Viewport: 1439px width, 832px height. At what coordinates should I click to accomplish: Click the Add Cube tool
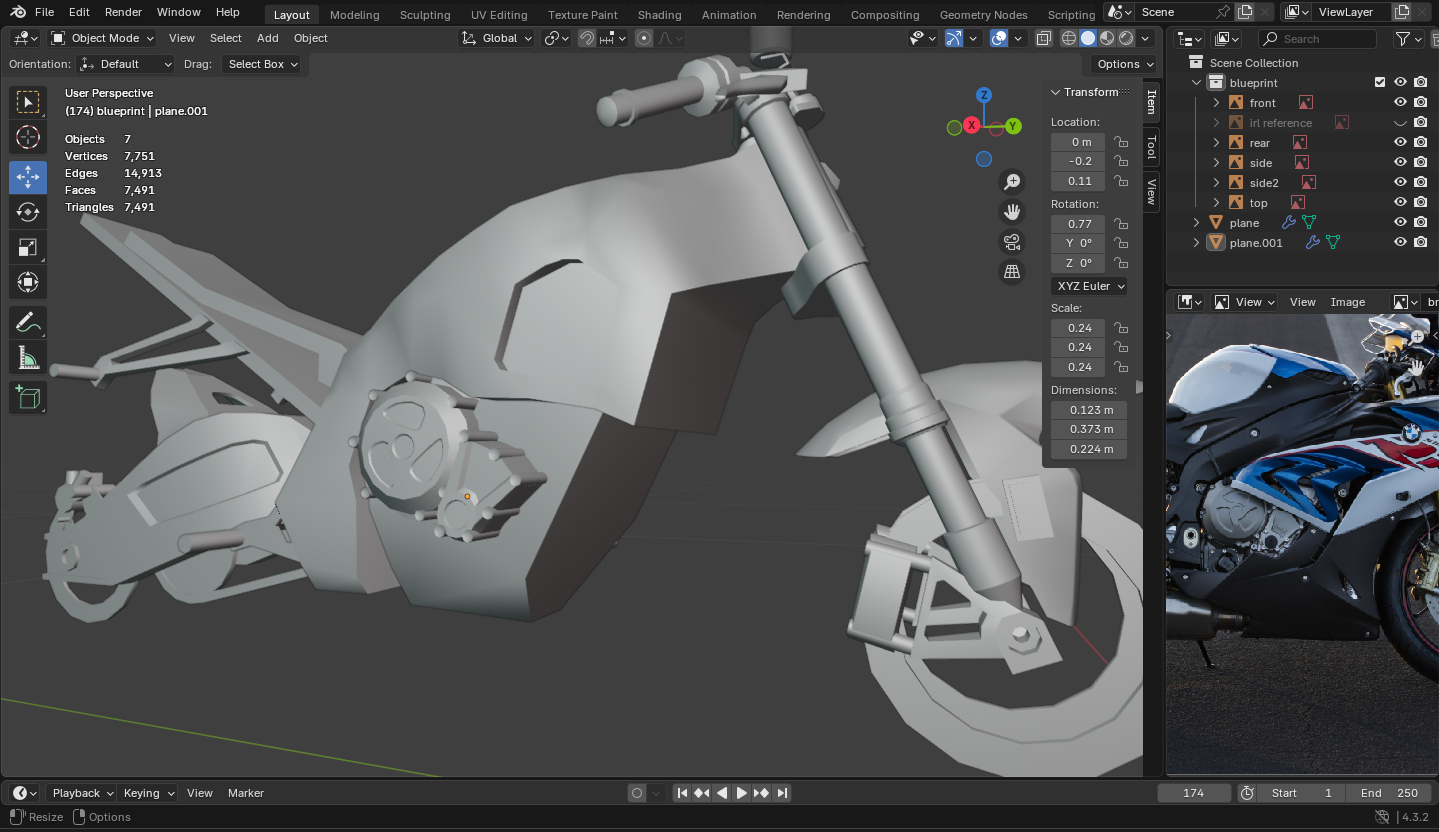point(28,397)
